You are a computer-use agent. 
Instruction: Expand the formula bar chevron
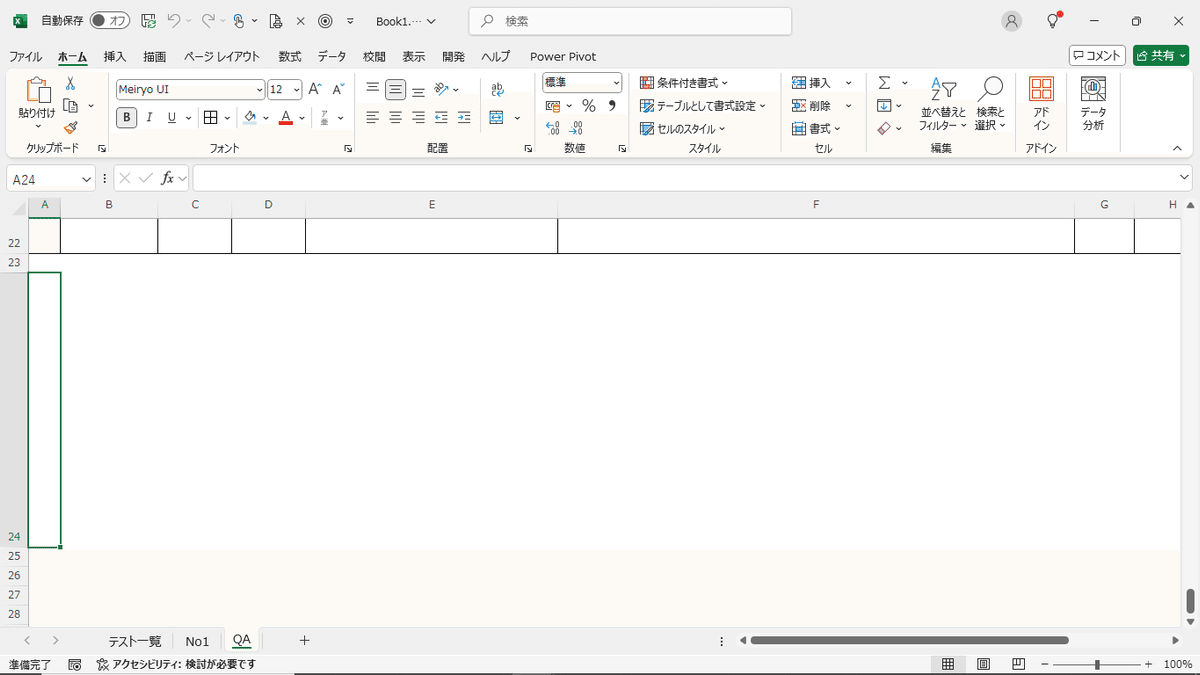click(1184, 177)
